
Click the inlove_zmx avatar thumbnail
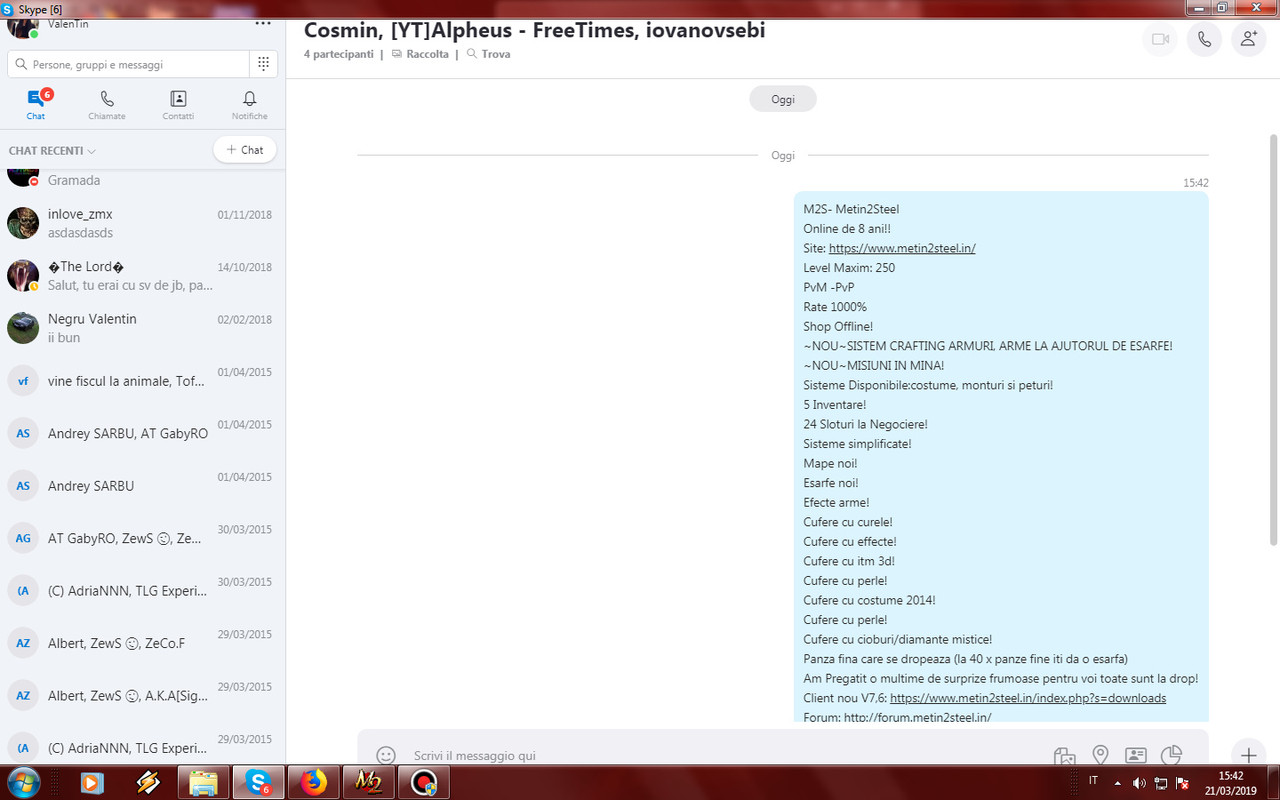[23, 223]
